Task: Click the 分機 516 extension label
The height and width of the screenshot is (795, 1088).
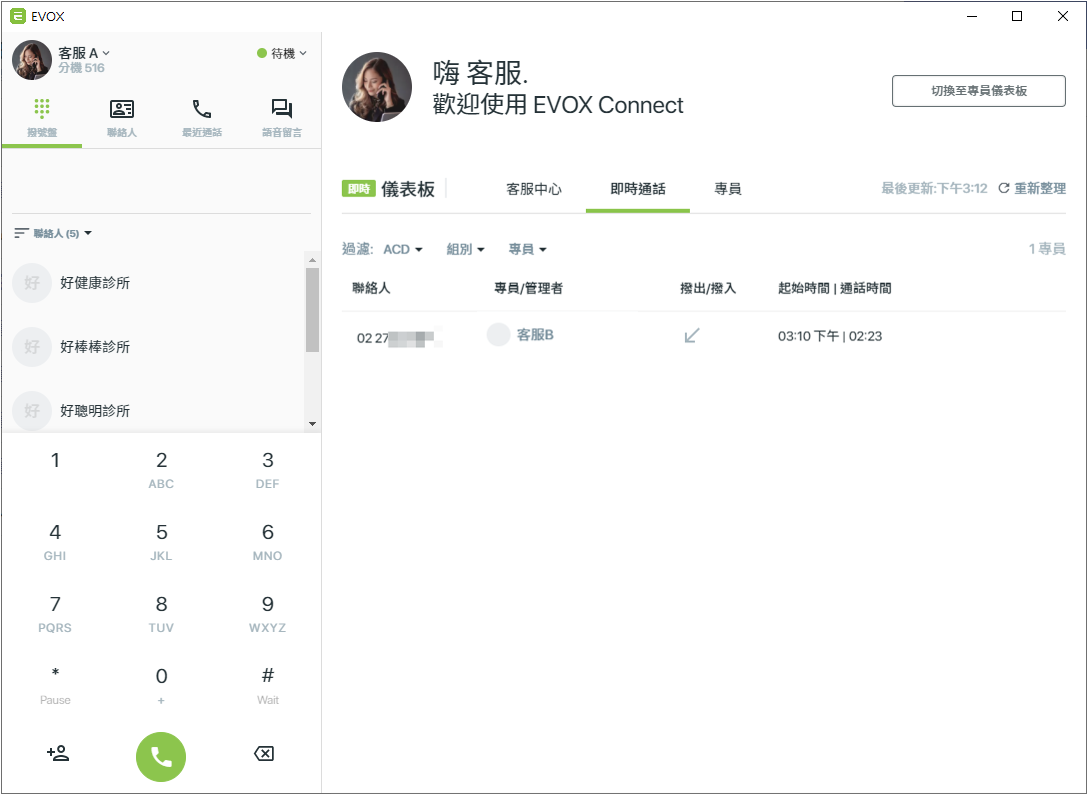Action: click(x=81, y=68)
